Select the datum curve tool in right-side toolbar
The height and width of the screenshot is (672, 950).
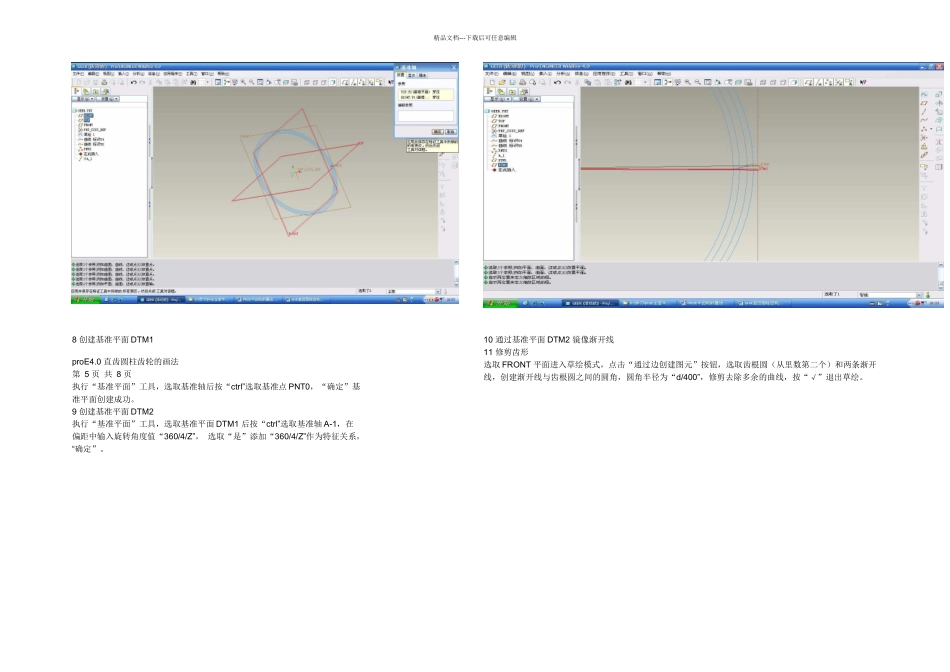pos(924,120)
